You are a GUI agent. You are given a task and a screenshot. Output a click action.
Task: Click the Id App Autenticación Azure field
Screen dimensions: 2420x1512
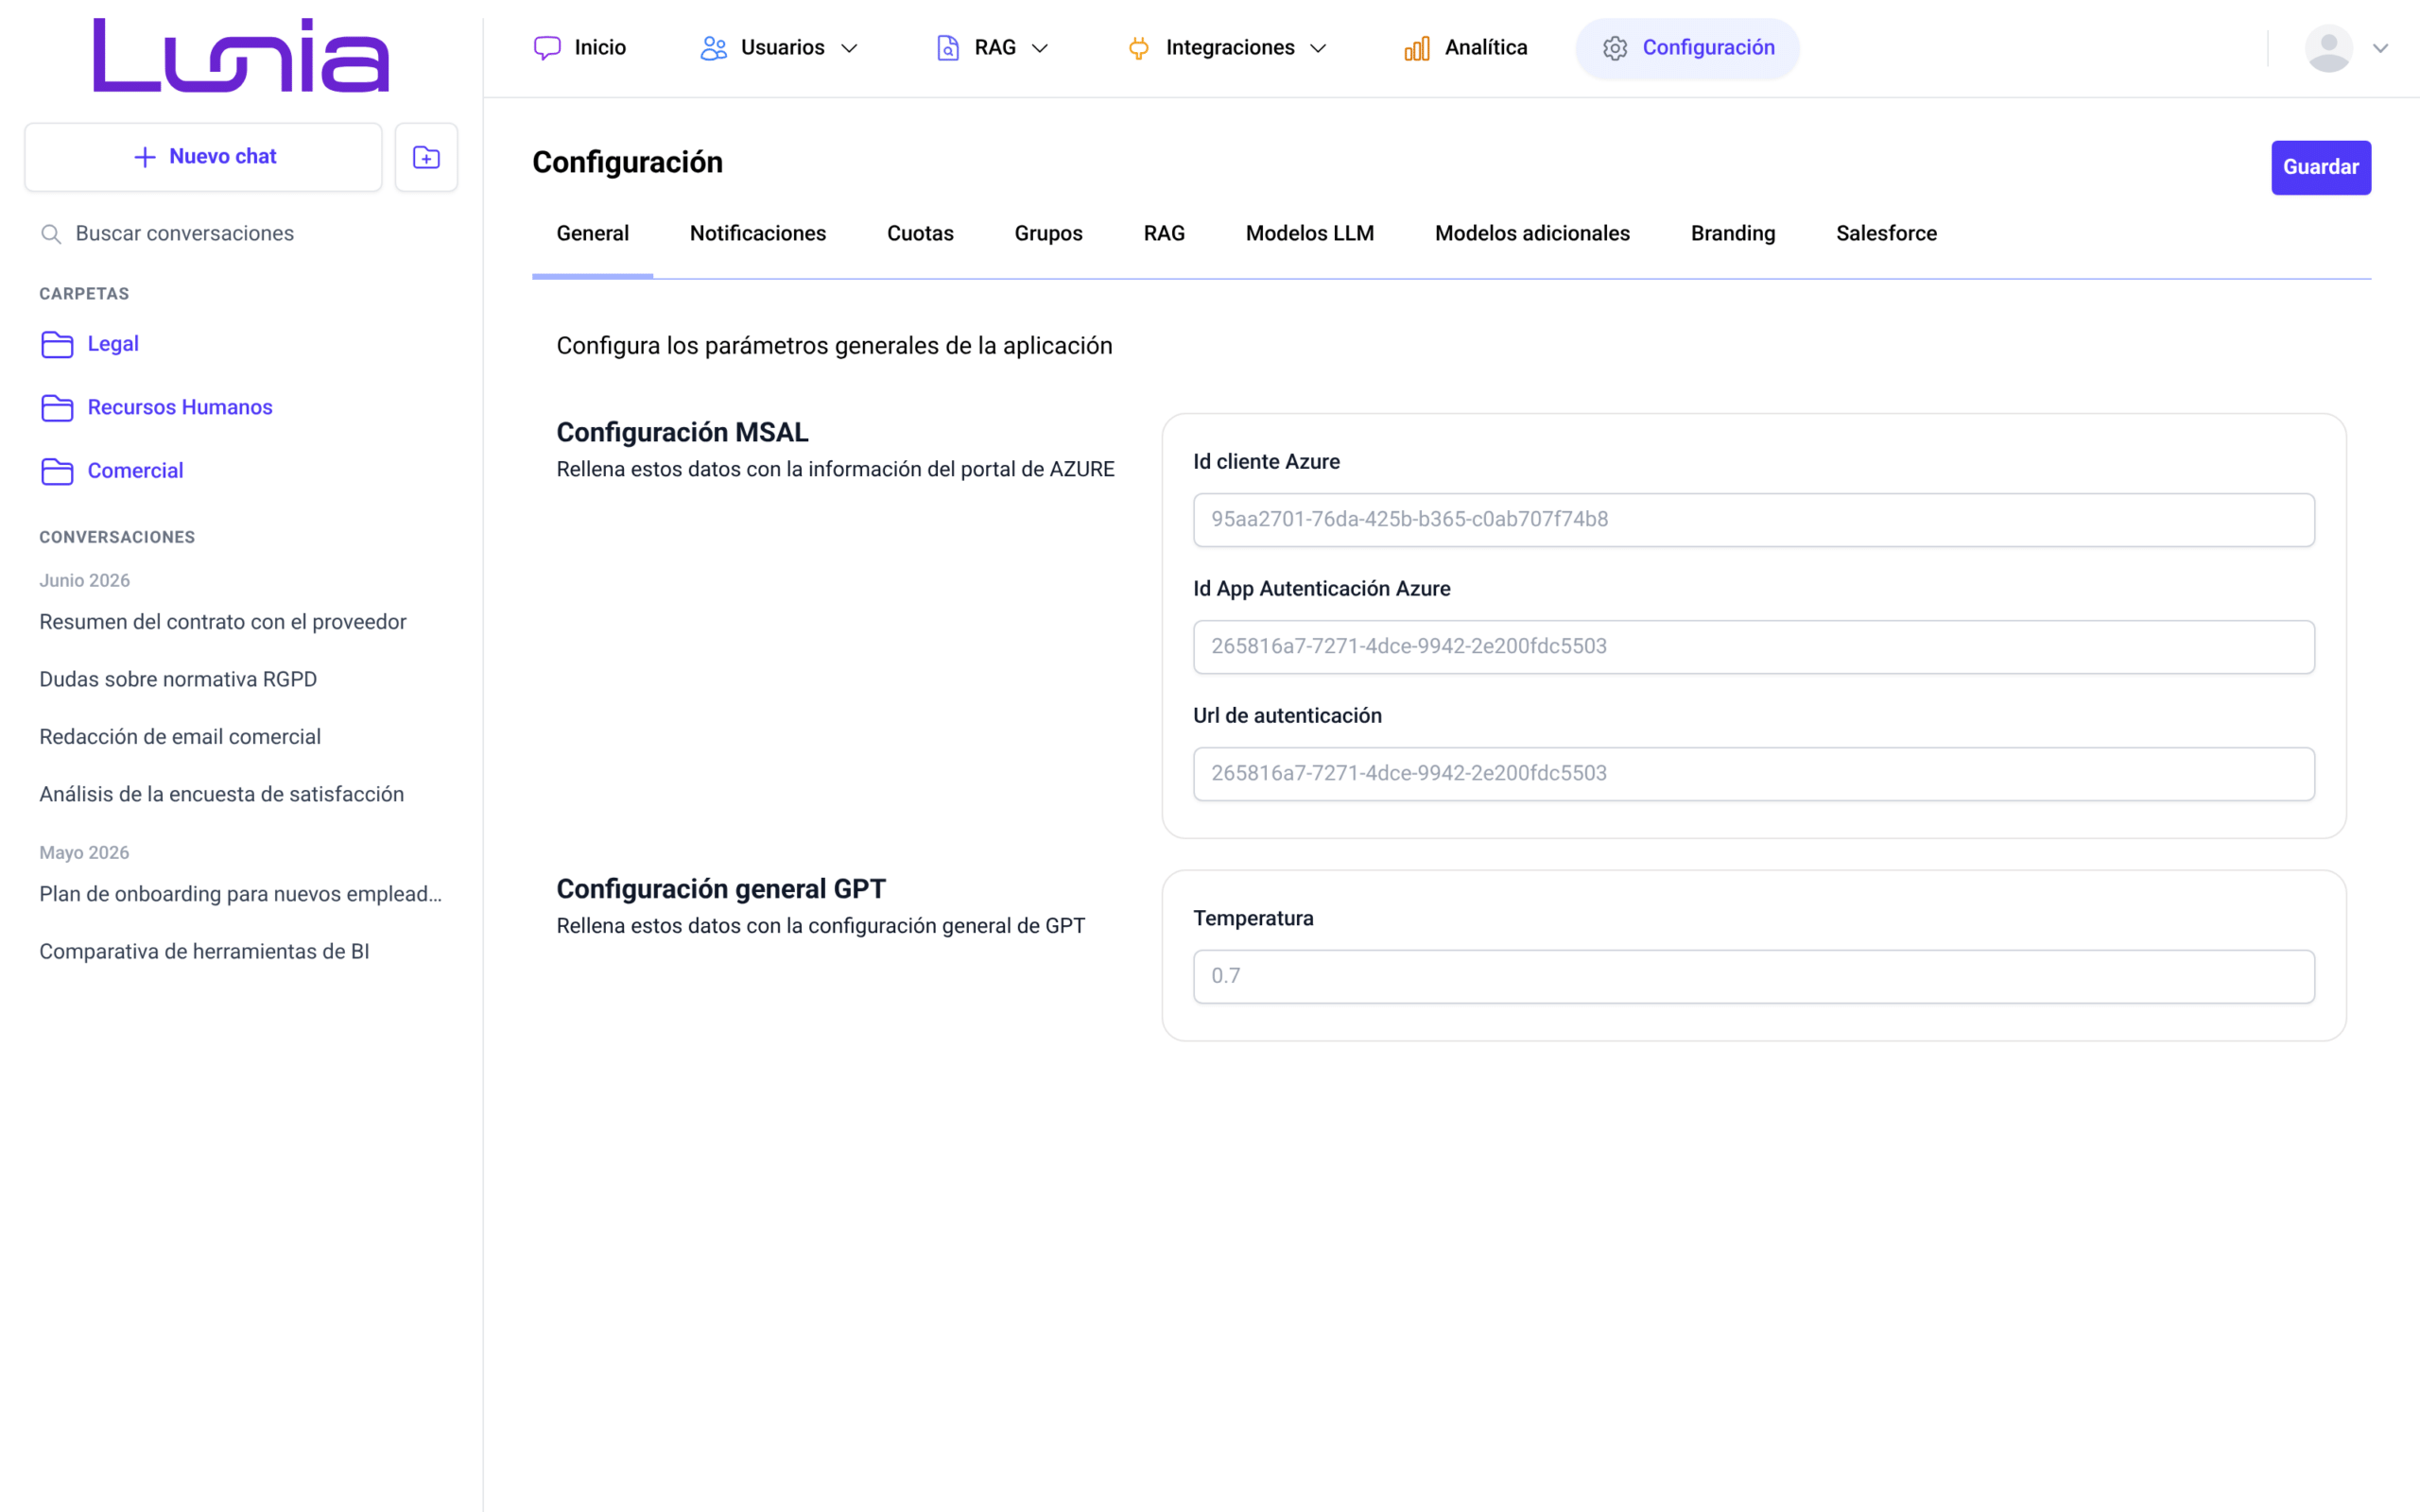pyautogui.click(x=1753, y=647)
